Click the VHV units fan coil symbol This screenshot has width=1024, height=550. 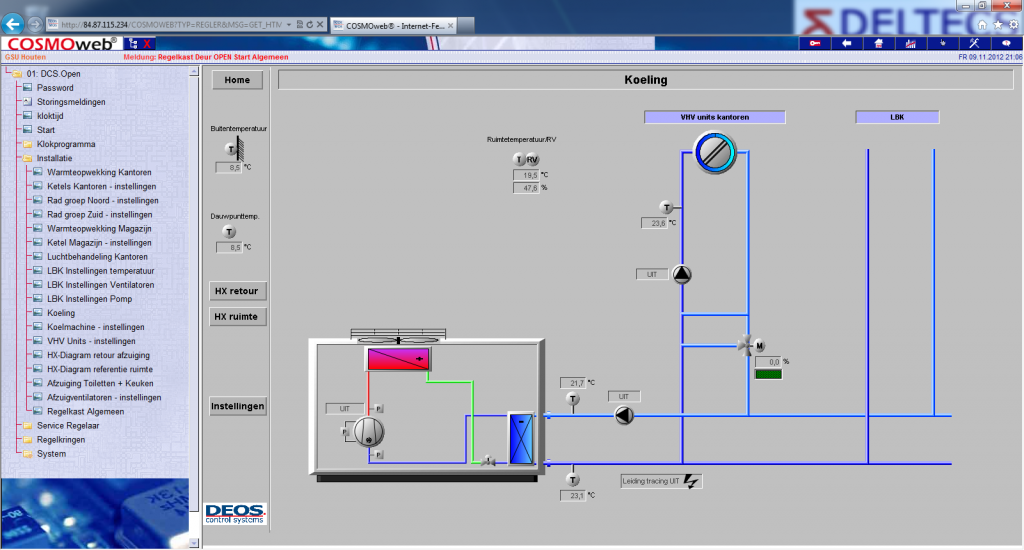(x=715, y=153)
